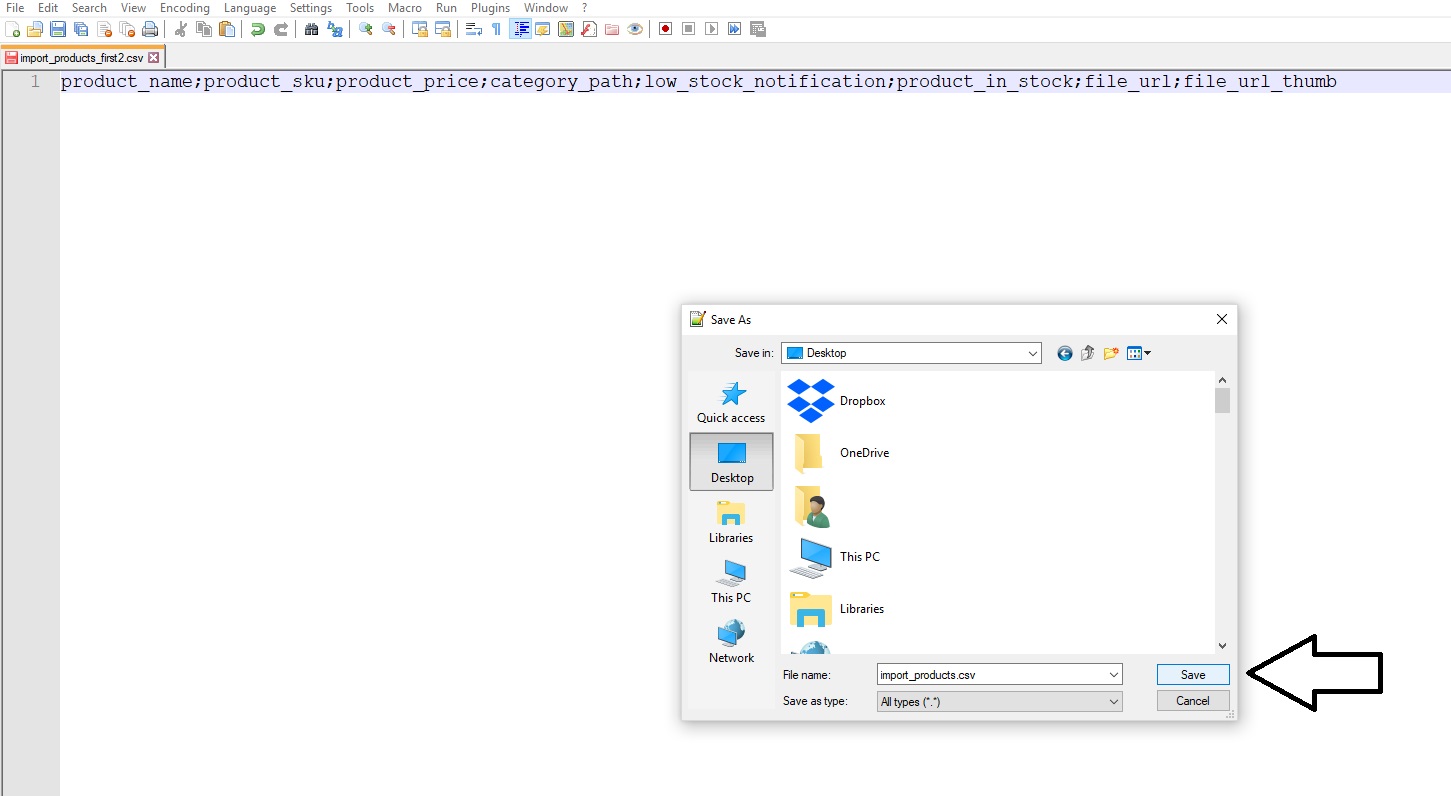This screenshot has height=796, width=1451.
Task: Click the Redo toolbar icon
Action: [281, 29]
